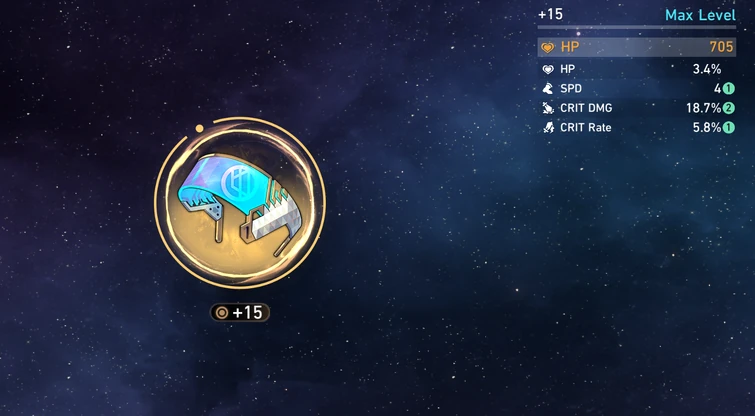Click the CRIT Rate stat icon
This screenshot has height=416, width=755.
(548, 128)
